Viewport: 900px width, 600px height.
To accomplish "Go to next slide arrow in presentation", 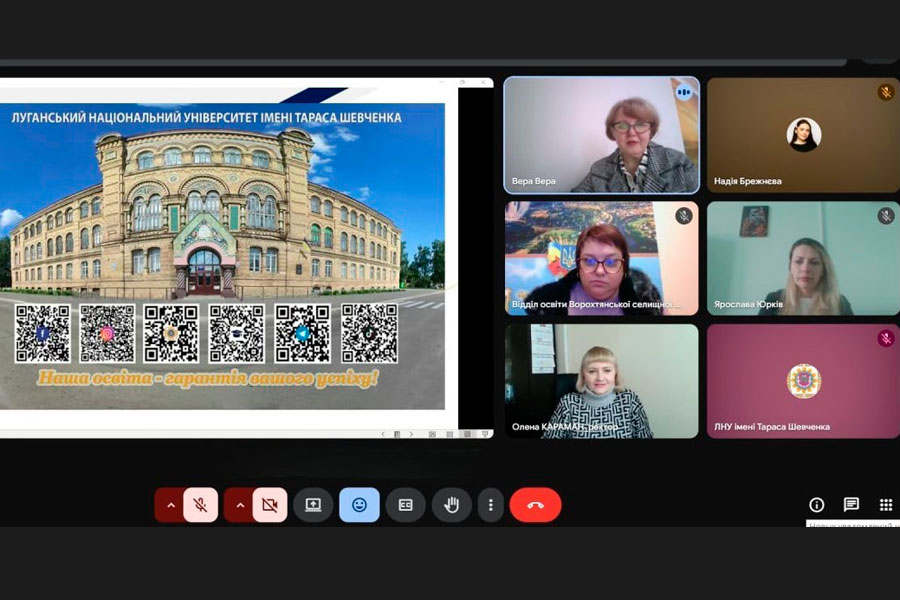I will (x=411, y=434).
